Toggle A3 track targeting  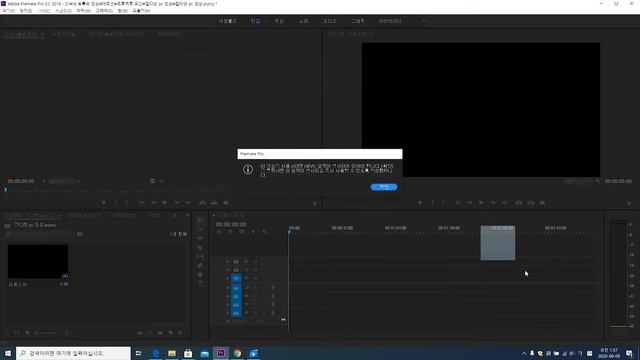(x=236, y=305)
